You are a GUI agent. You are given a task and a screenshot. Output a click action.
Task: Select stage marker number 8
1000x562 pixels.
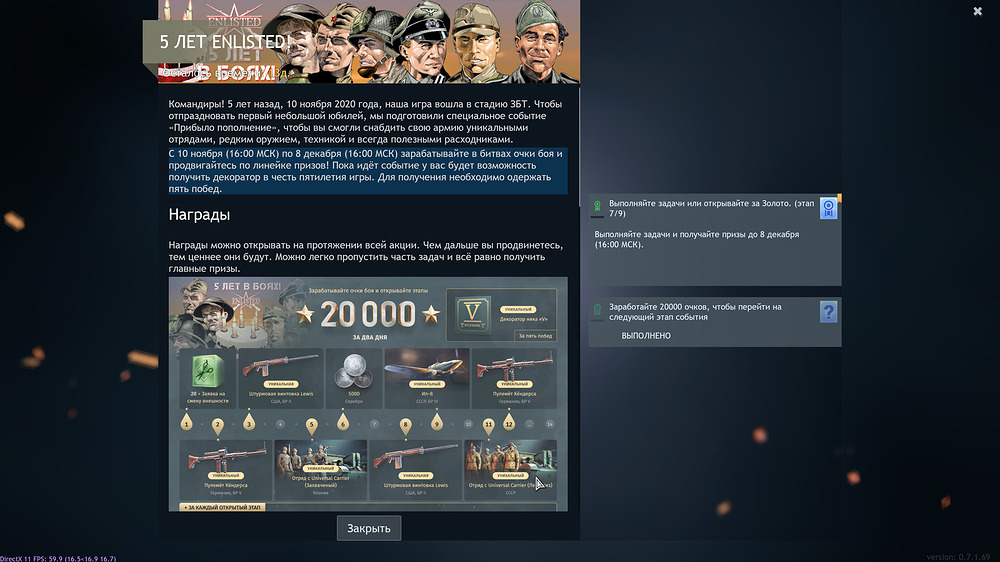pyautogui.click(x=405, y=425)
